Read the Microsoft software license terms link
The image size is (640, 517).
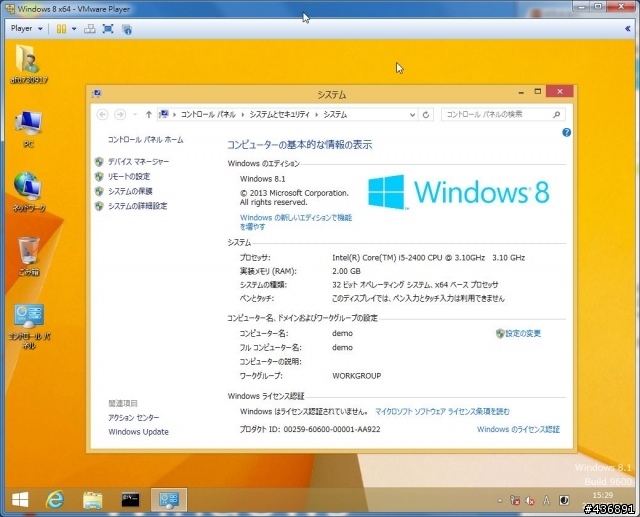tap(442, 411)
